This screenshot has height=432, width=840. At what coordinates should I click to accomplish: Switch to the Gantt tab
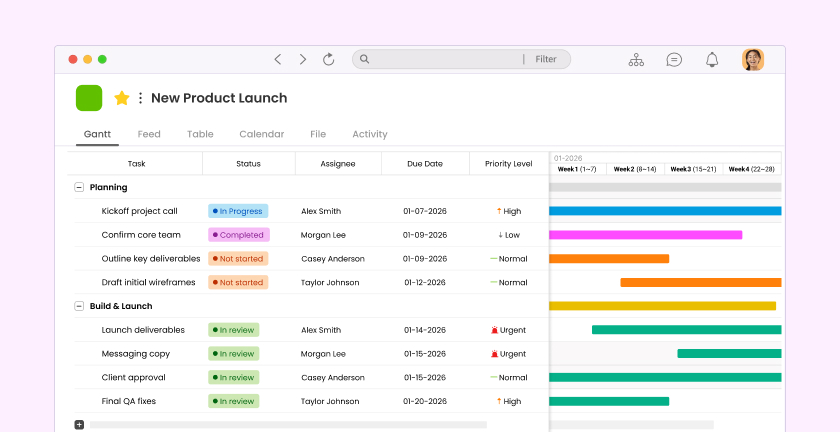coord(98,134)
